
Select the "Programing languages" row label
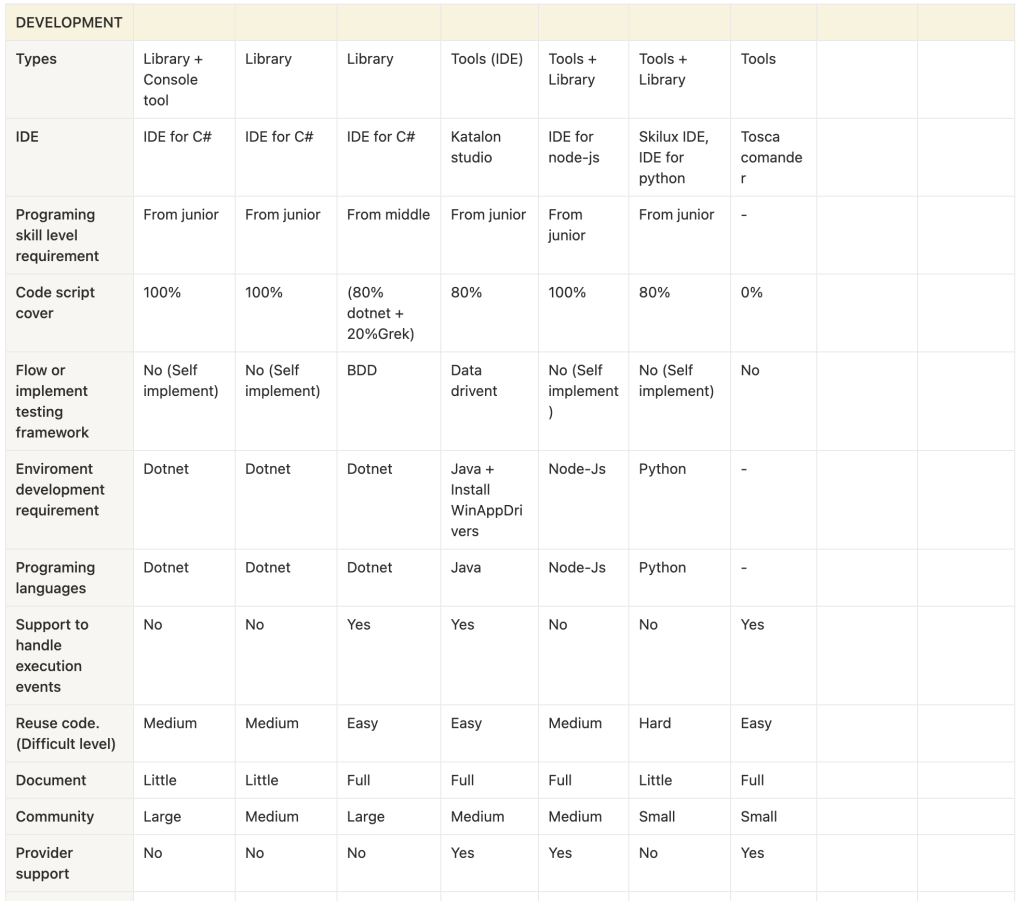[56, 578]
